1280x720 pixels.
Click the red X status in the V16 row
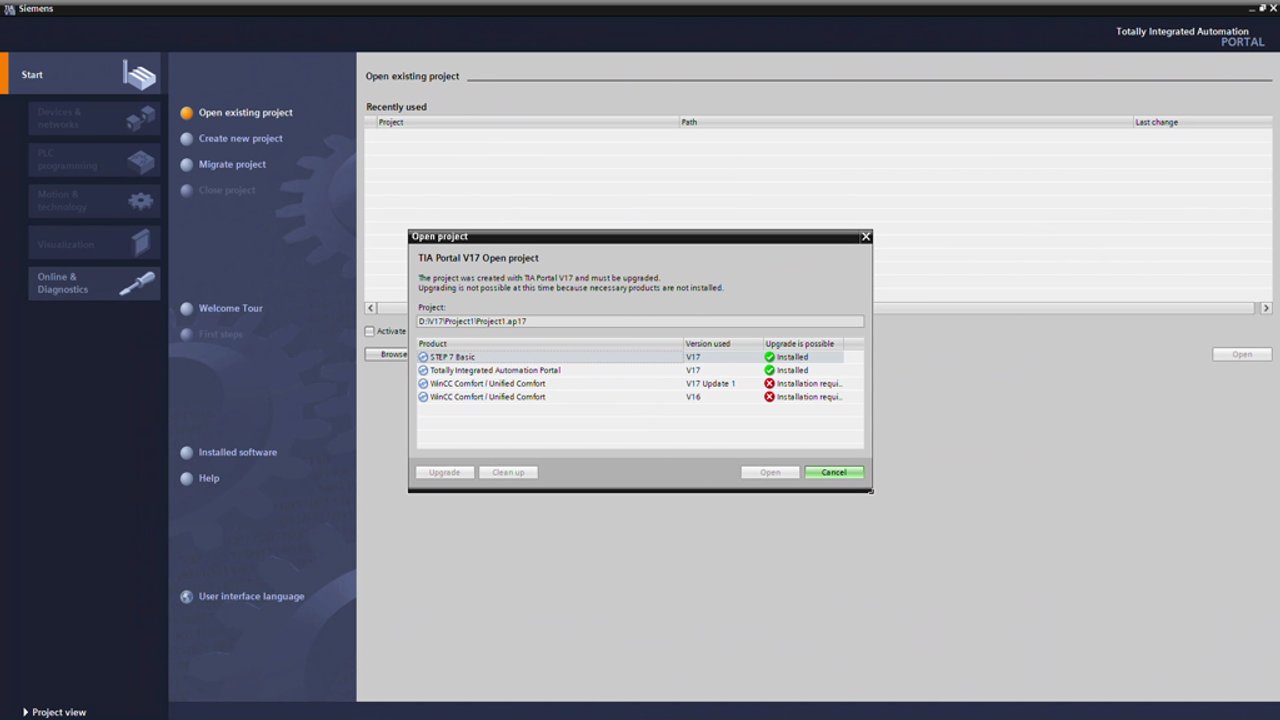coord(770,397)
